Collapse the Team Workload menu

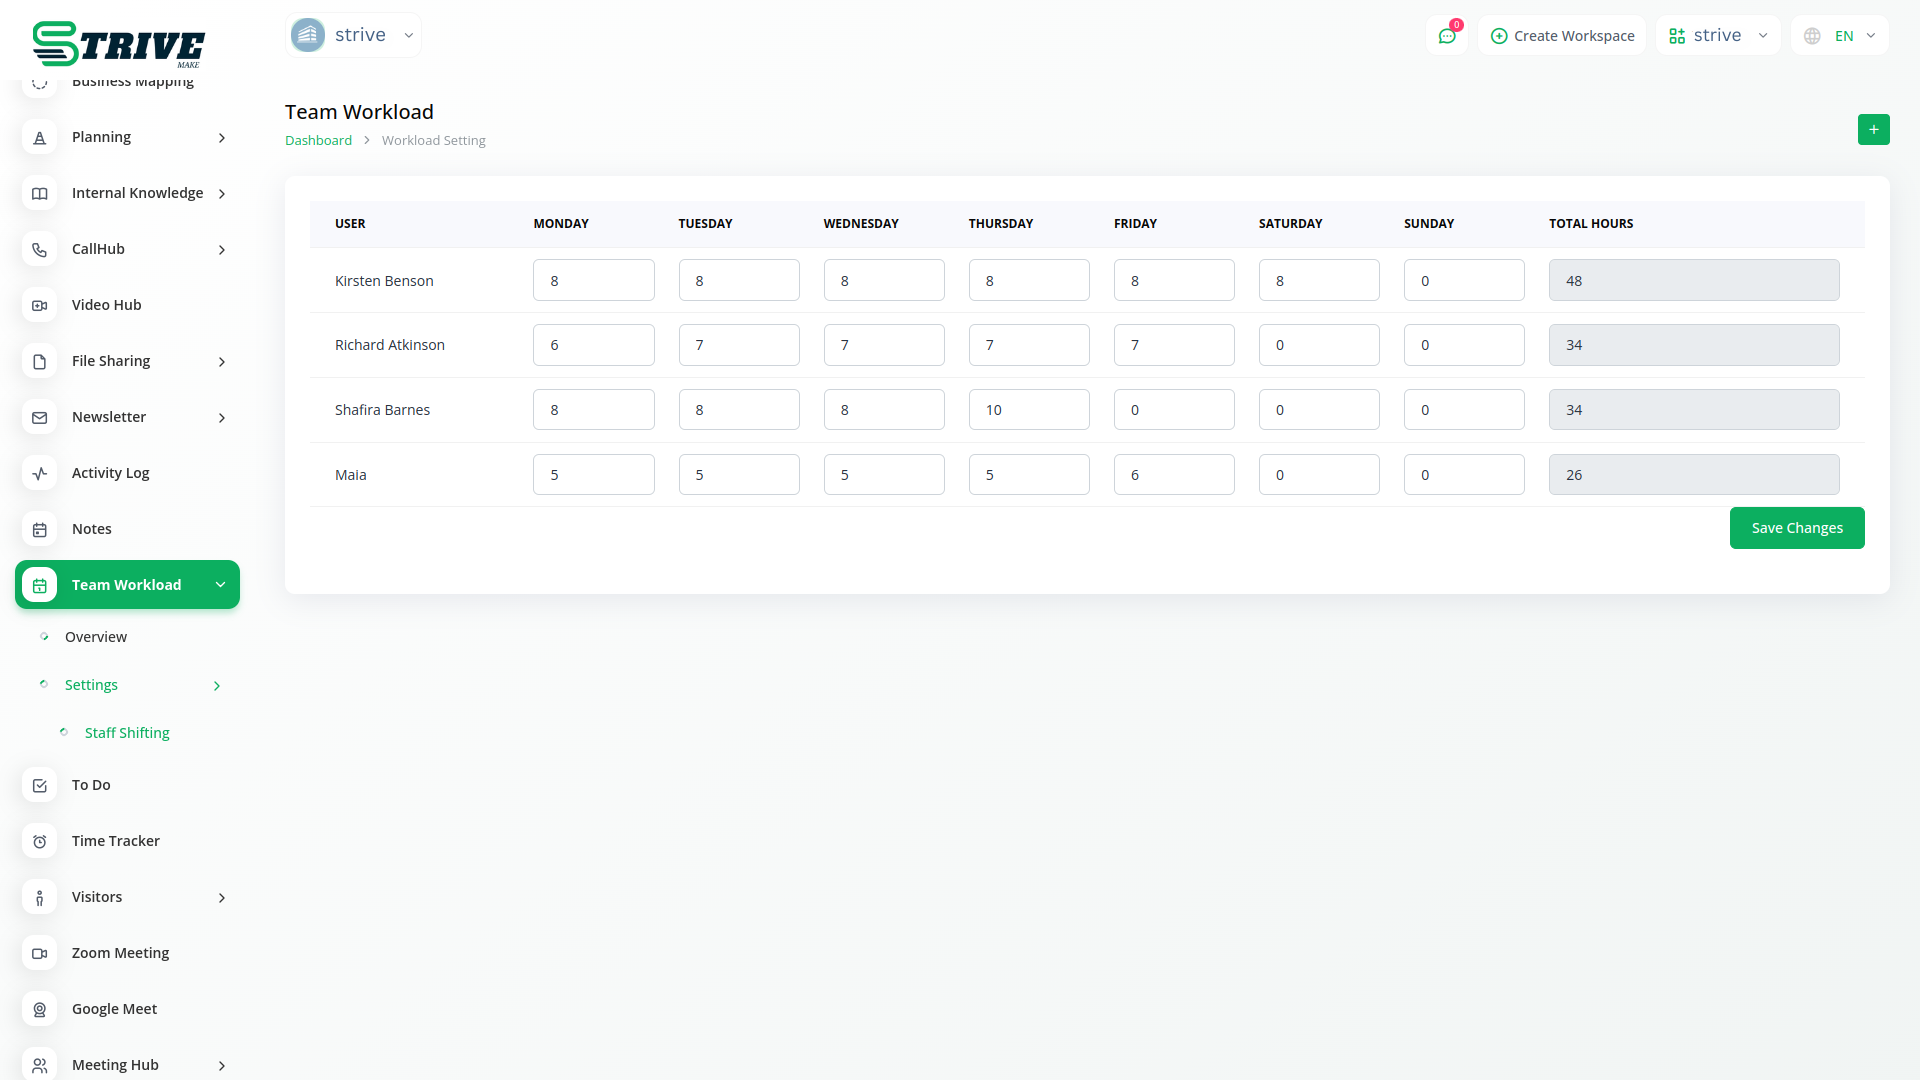[x=220, y=585]
